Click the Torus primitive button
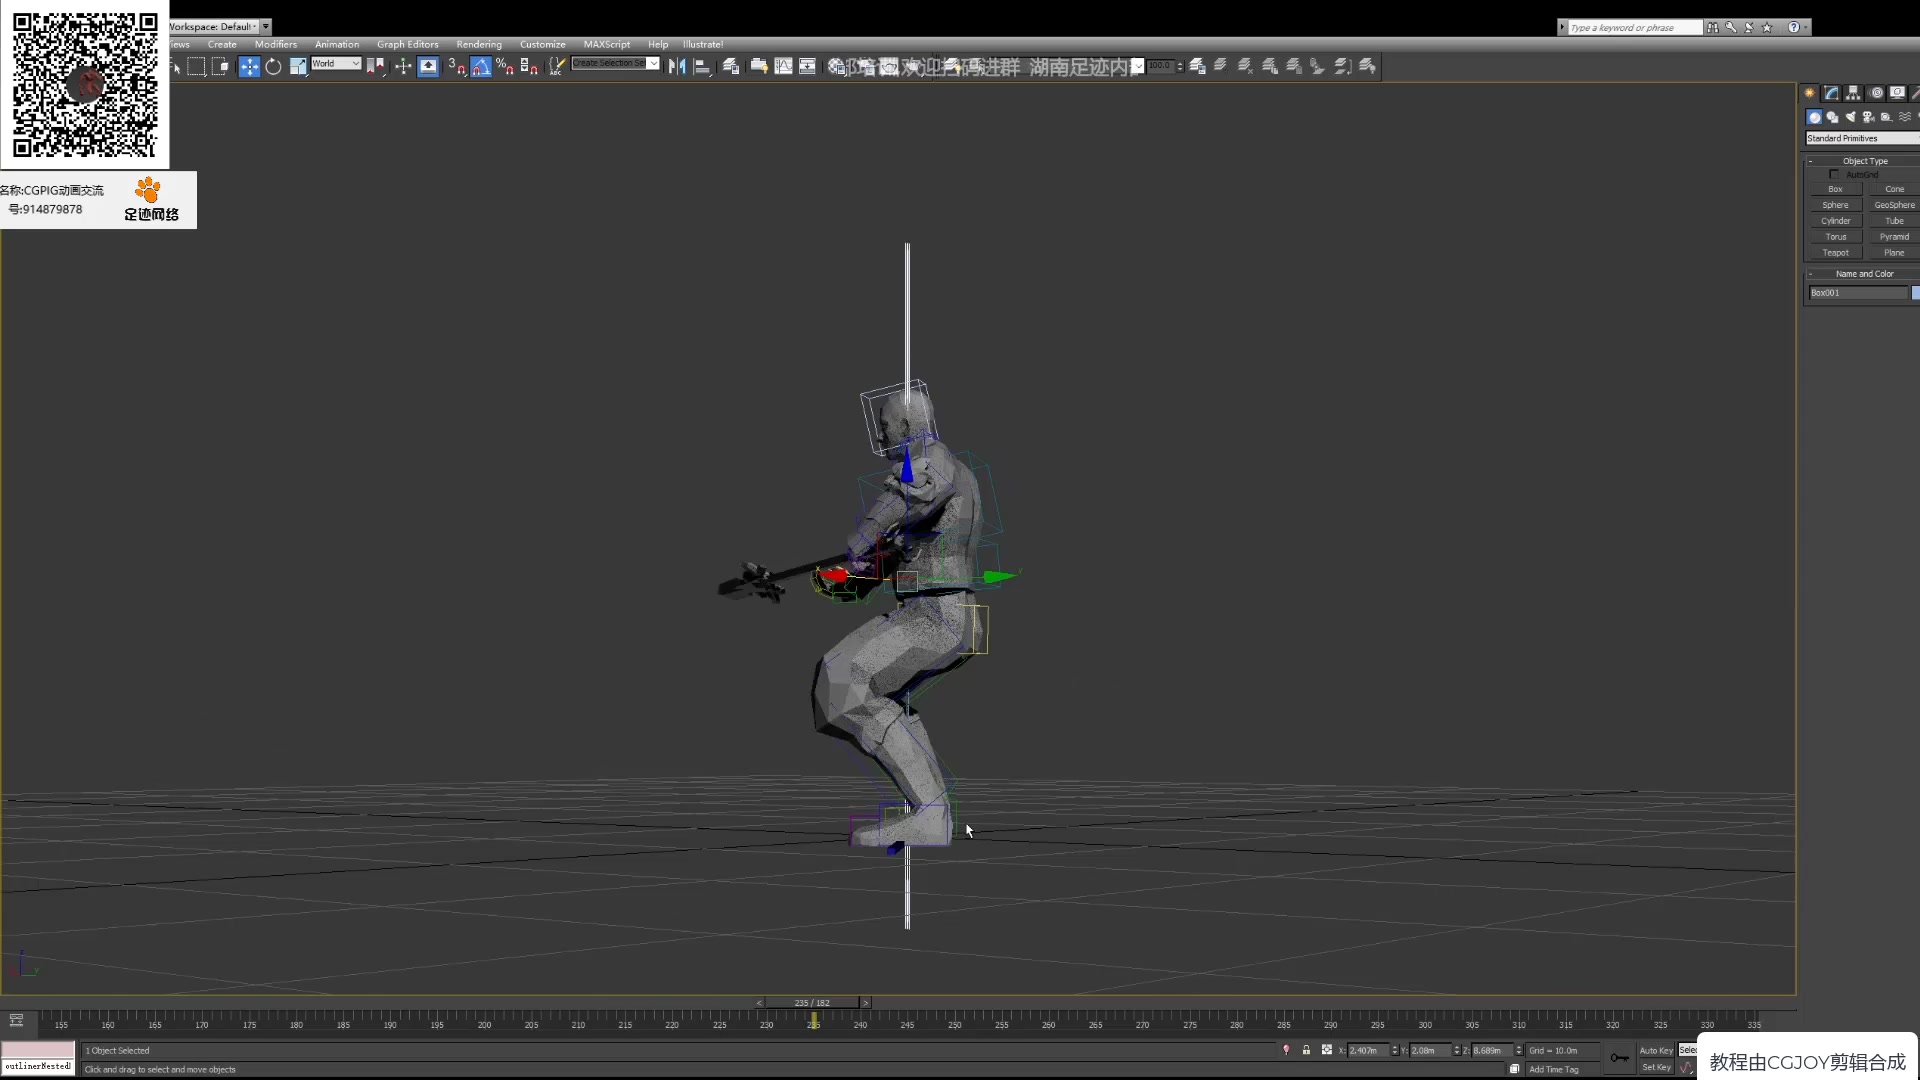The image size is (1920, 1080). point(1835,237)
